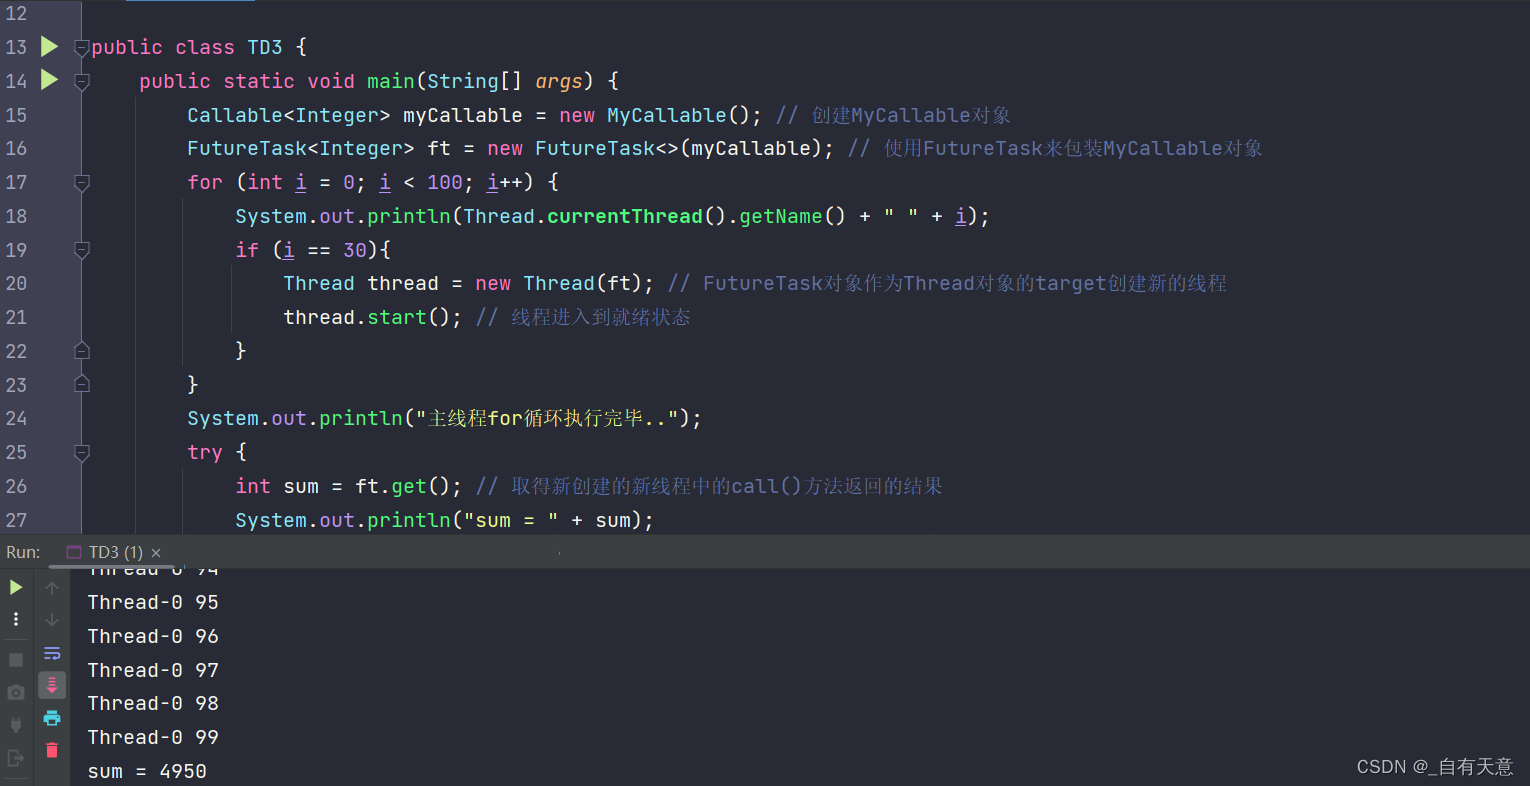1530x786 pixels.
Task: Click the plug attach debugger icon
Action: (16, 724)
